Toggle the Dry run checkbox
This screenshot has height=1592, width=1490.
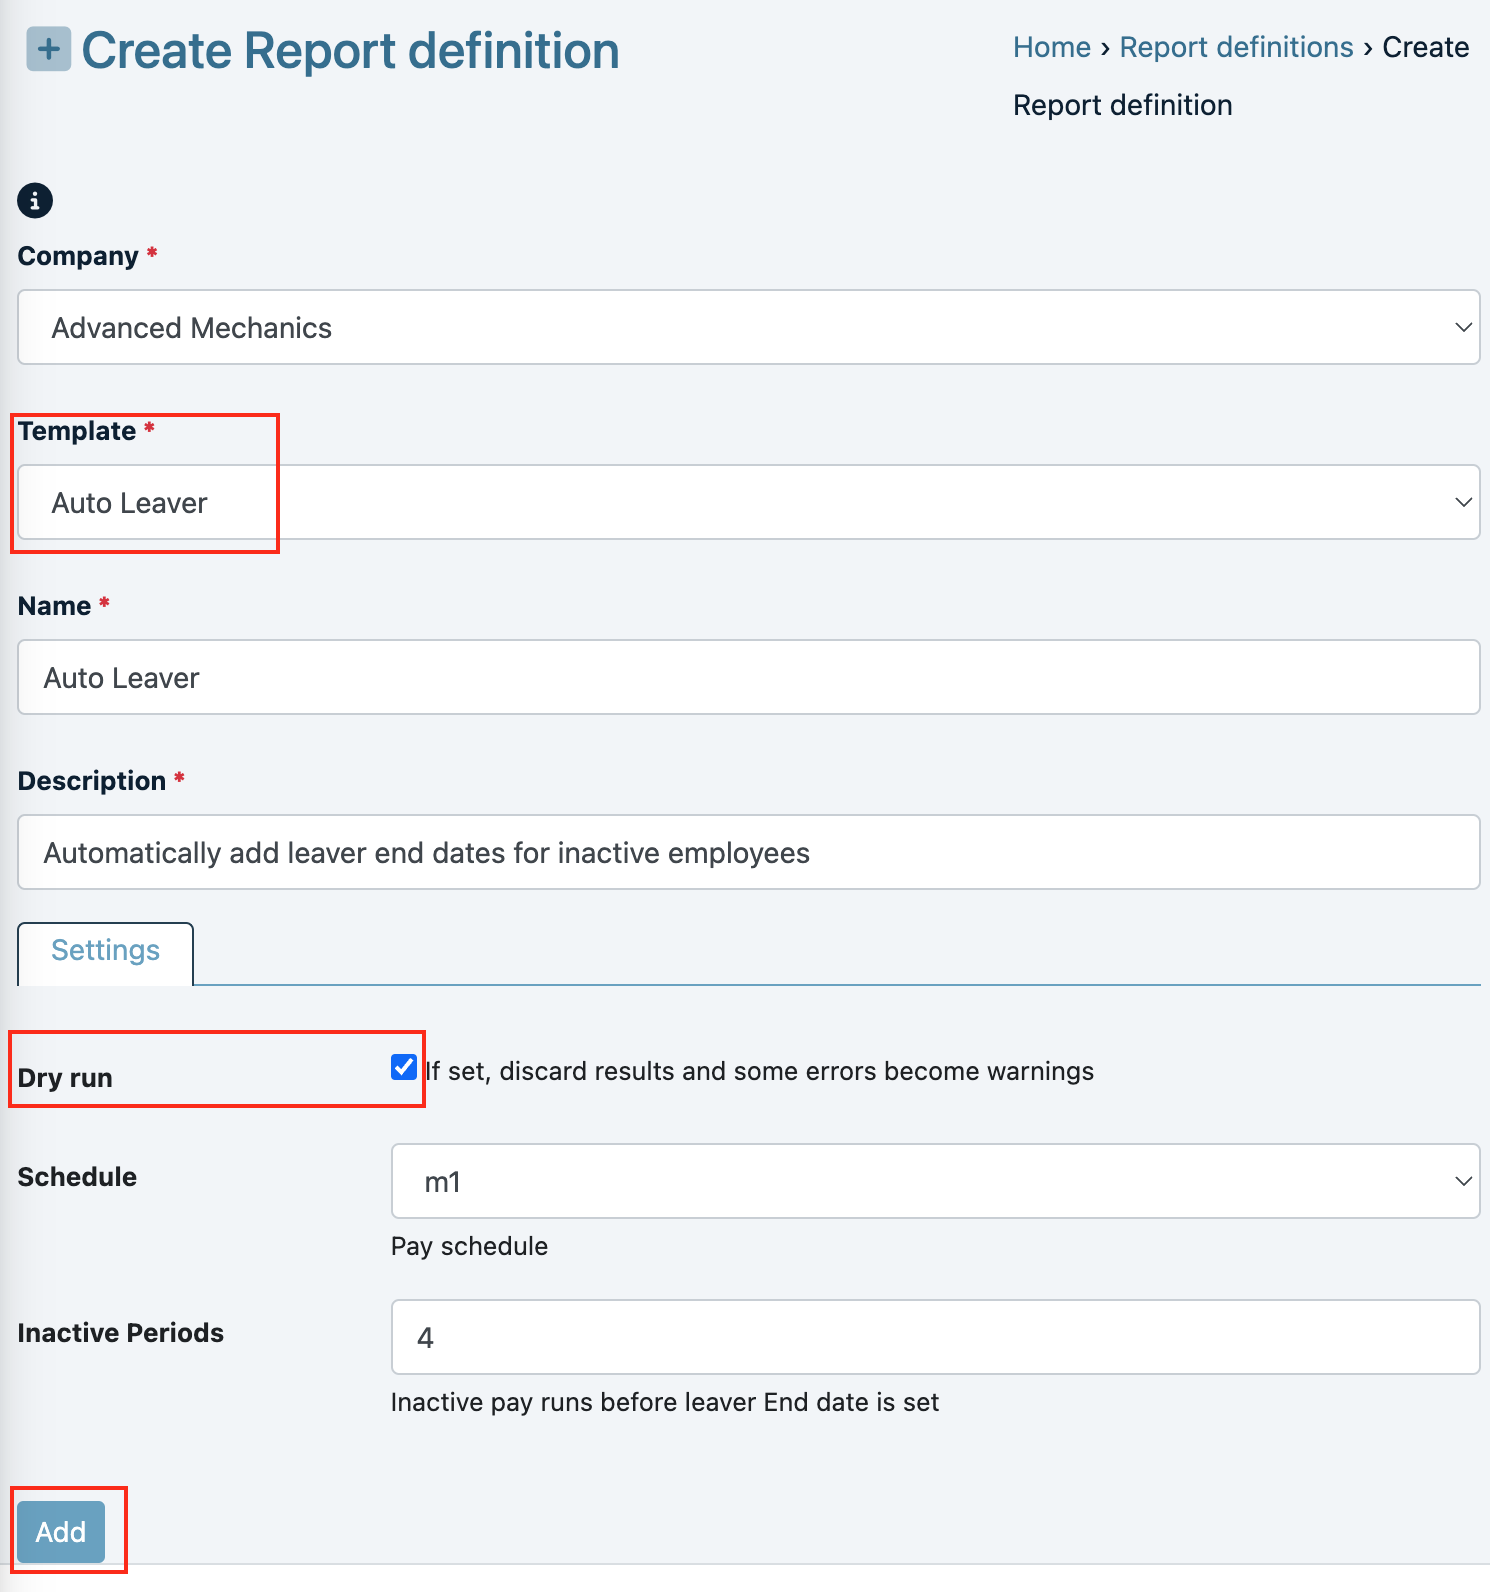coord(404,1067)
